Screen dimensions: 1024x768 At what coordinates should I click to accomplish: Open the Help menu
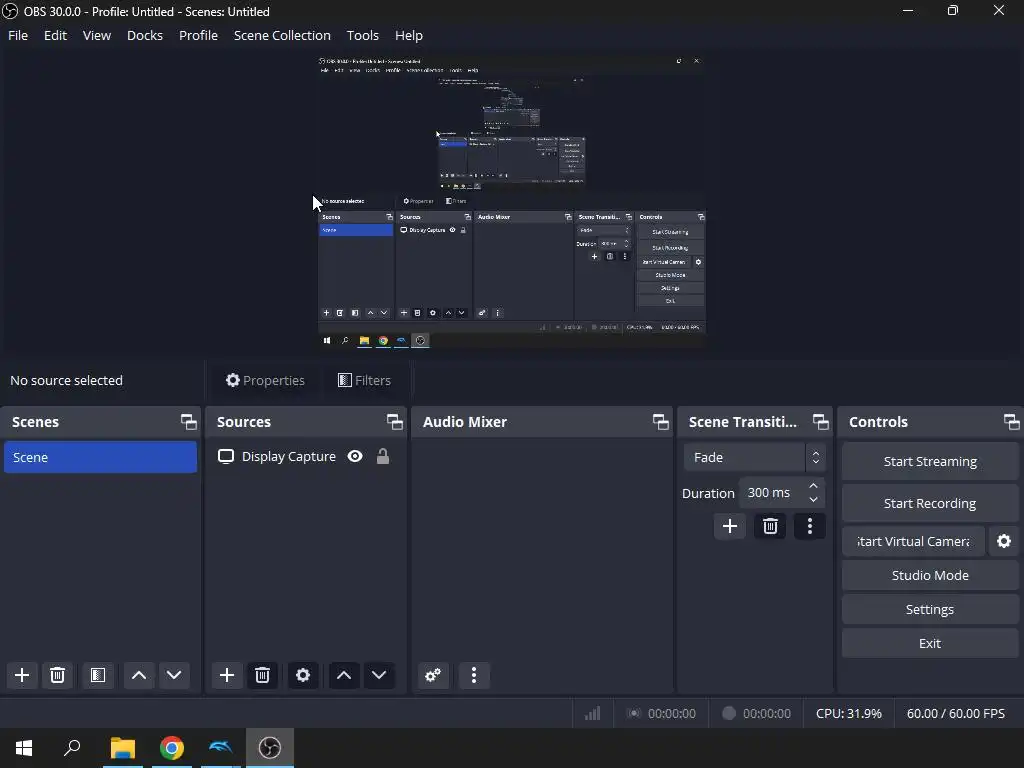point(409,35)
